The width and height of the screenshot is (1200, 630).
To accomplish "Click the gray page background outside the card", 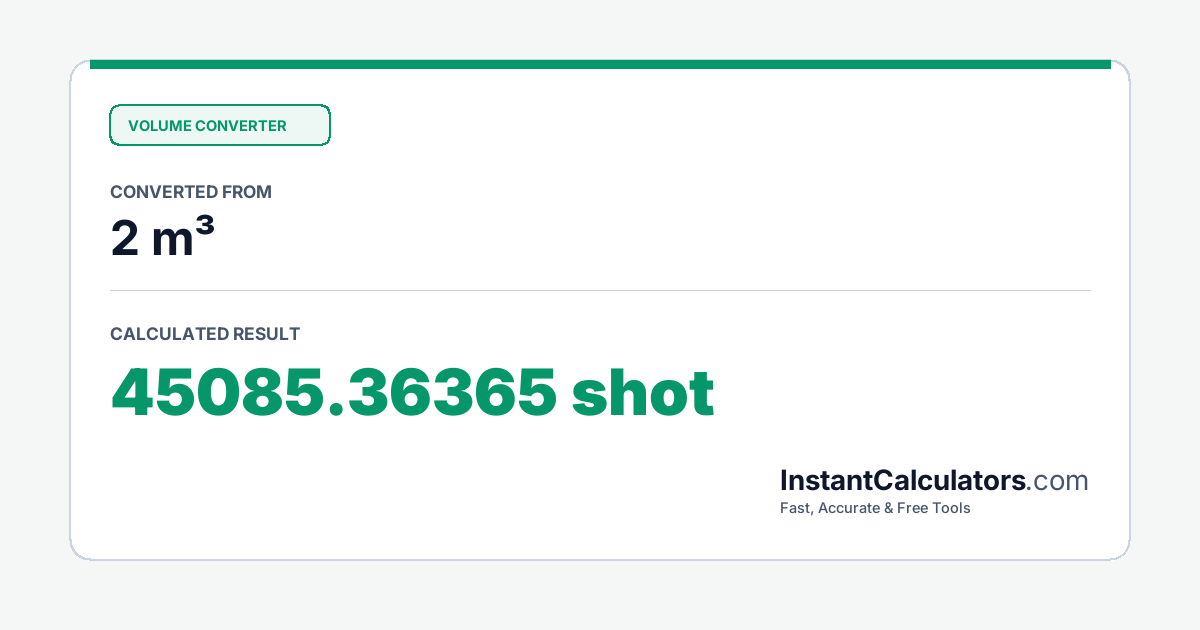I will [600, 595].
